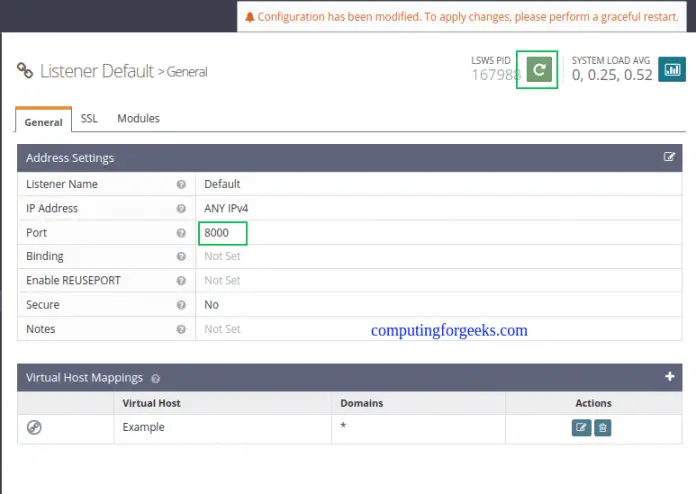This screenshot has width=696, height=494.
Task: Add a virtual host mapping with plus icon
Action: [669, 377]
